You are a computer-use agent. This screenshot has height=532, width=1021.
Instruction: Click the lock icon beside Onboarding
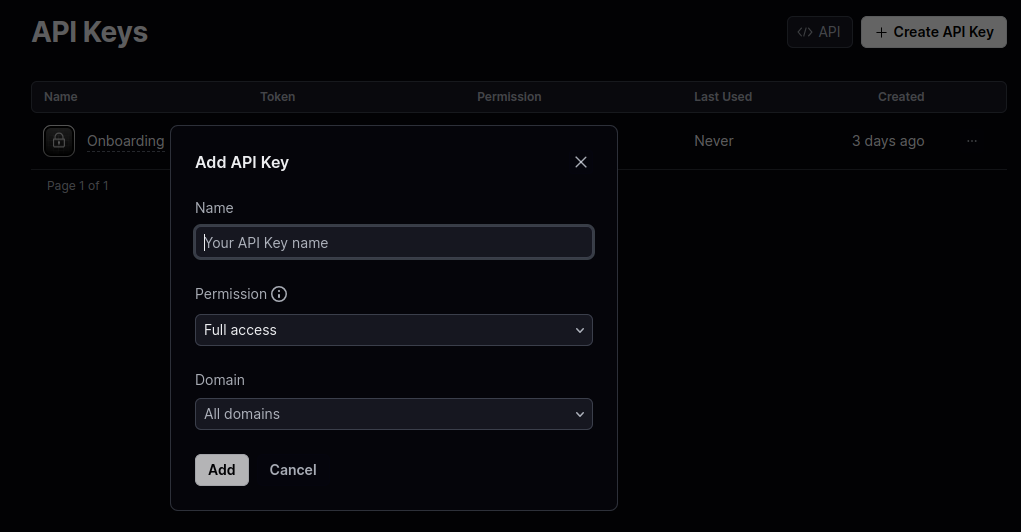tap(59, 141)
